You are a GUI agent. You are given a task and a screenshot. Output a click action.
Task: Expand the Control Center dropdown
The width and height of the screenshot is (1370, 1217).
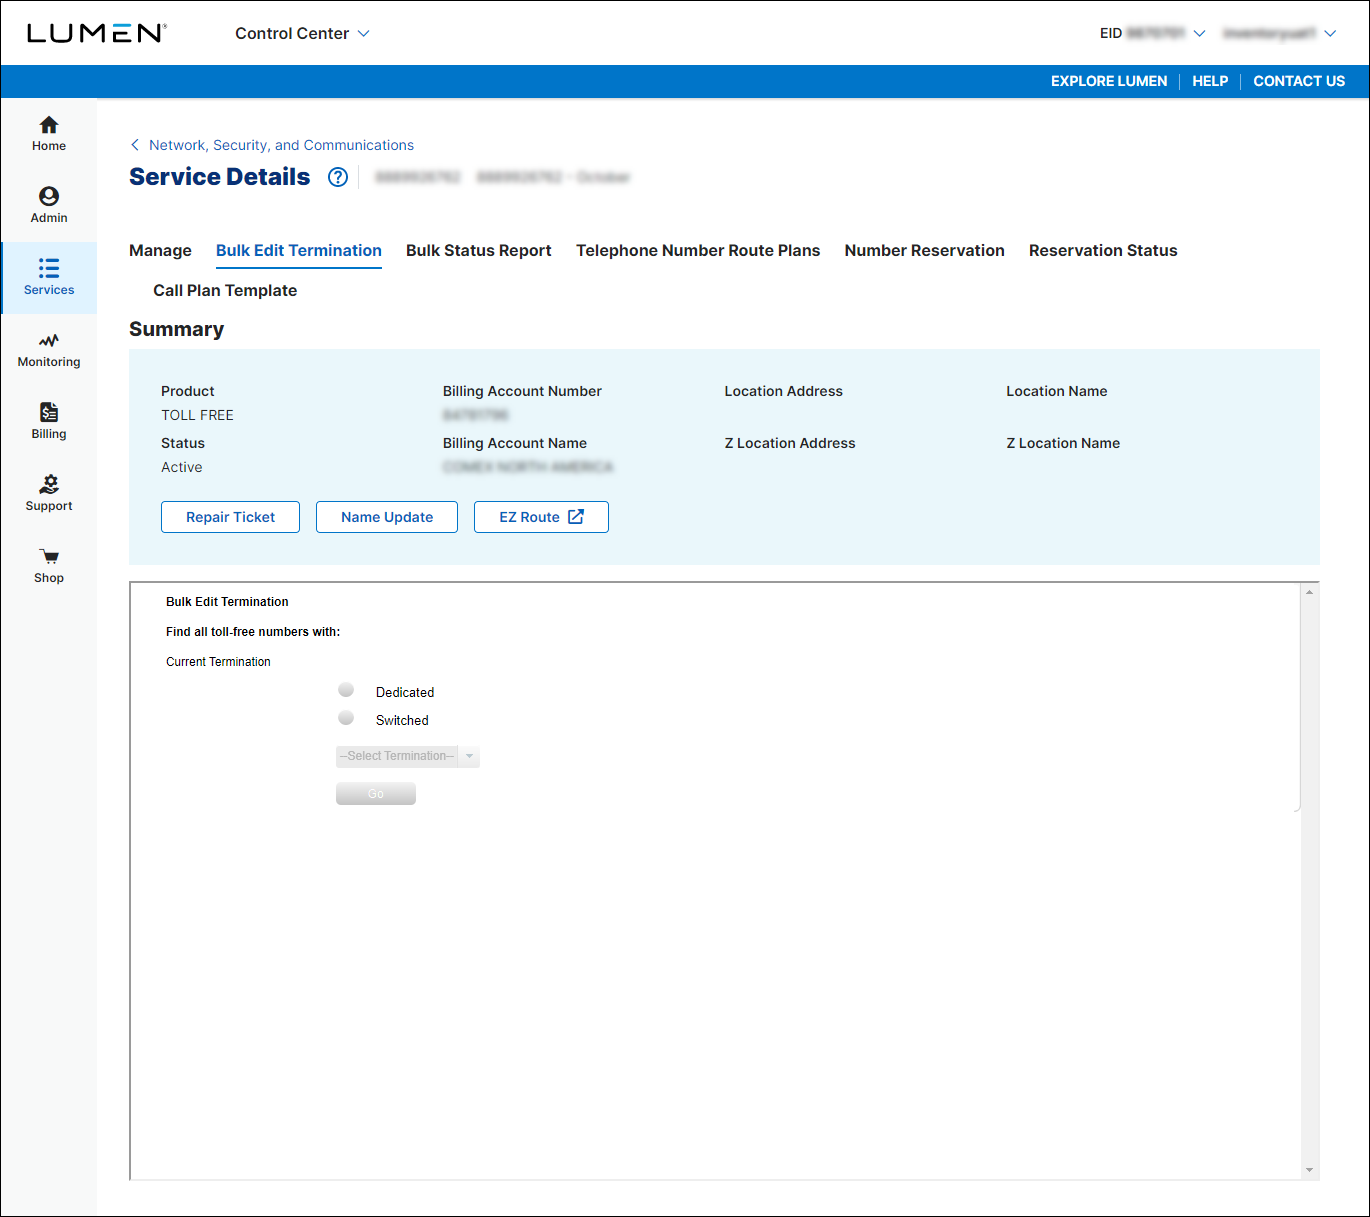(x=302, y=33)
